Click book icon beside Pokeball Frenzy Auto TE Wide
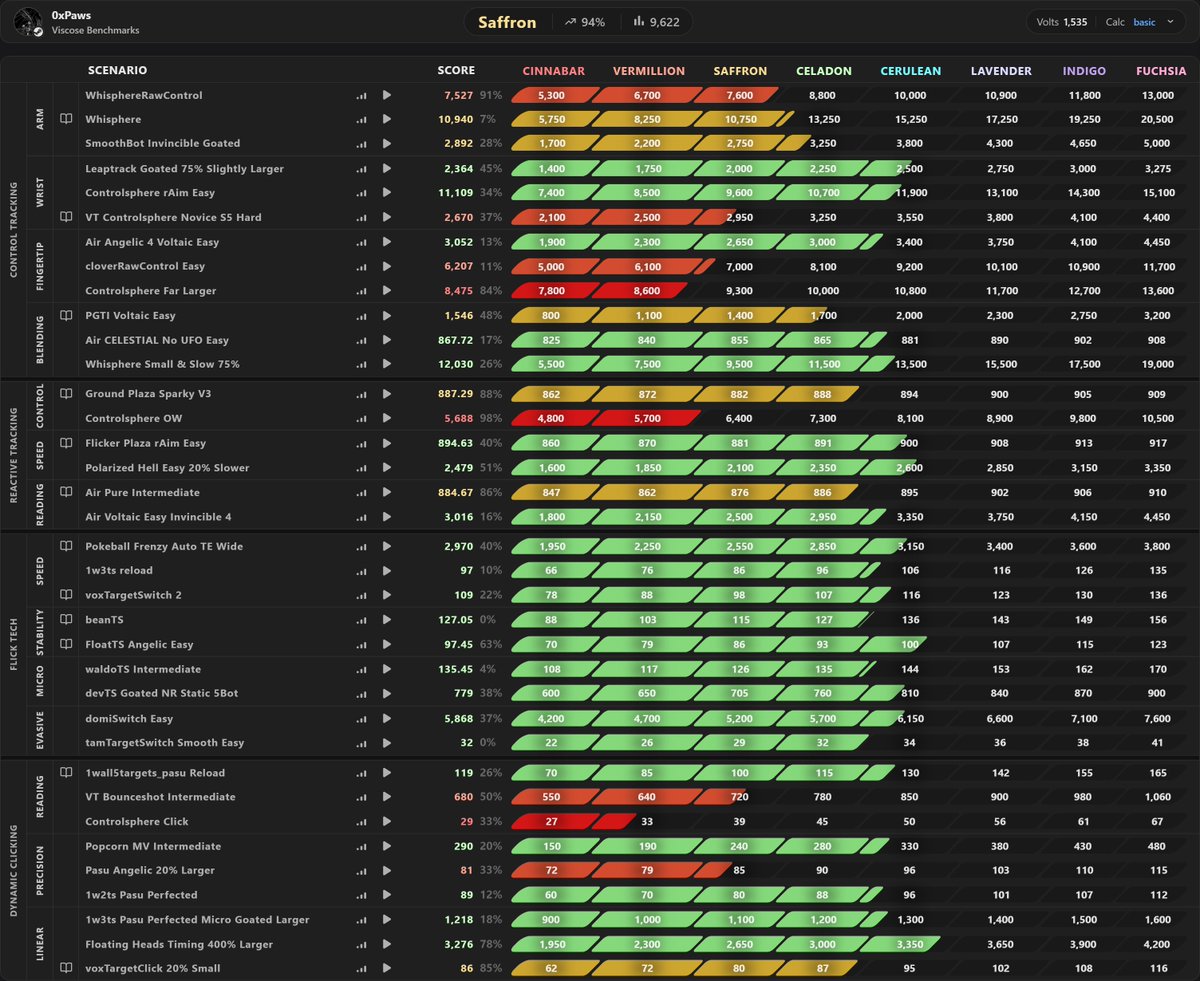The width and height of the screenshot is (1200, 981). point(66,546)
